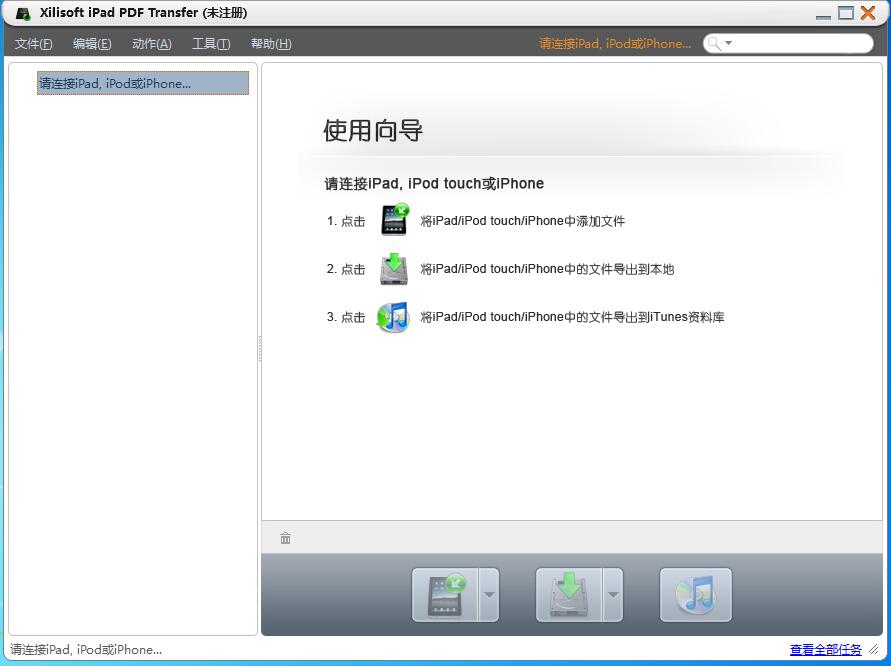Expand the add files button dropdown arrow
891x666 pixels.
click(x=489, y=594)
